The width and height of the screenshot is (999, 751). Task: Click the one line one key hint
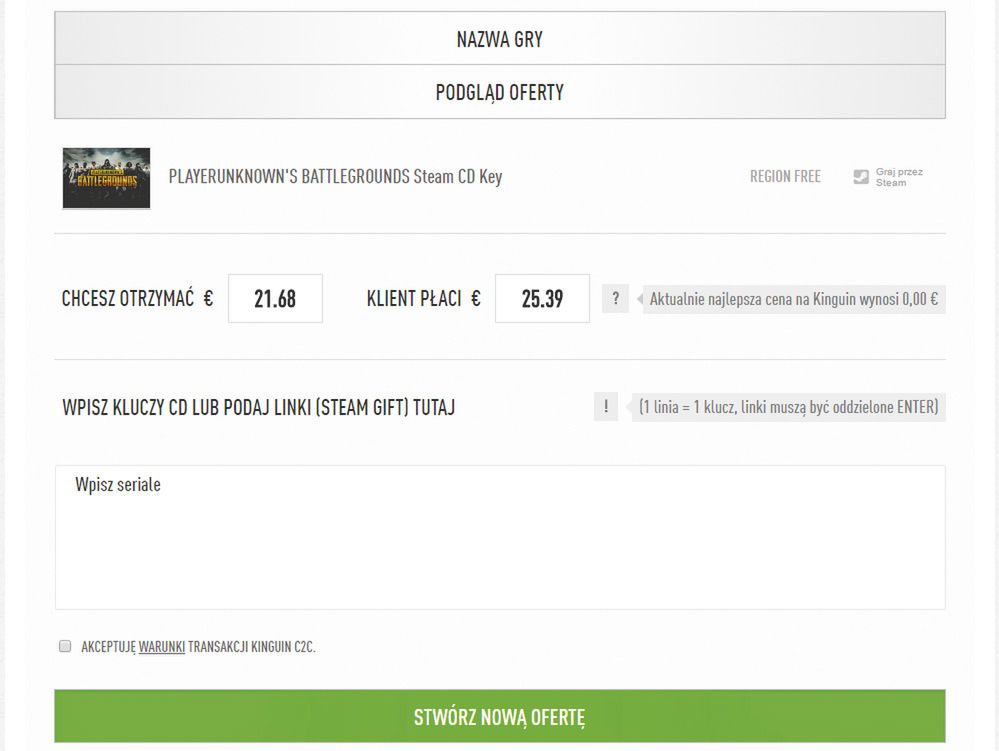(x=788, y=407)
